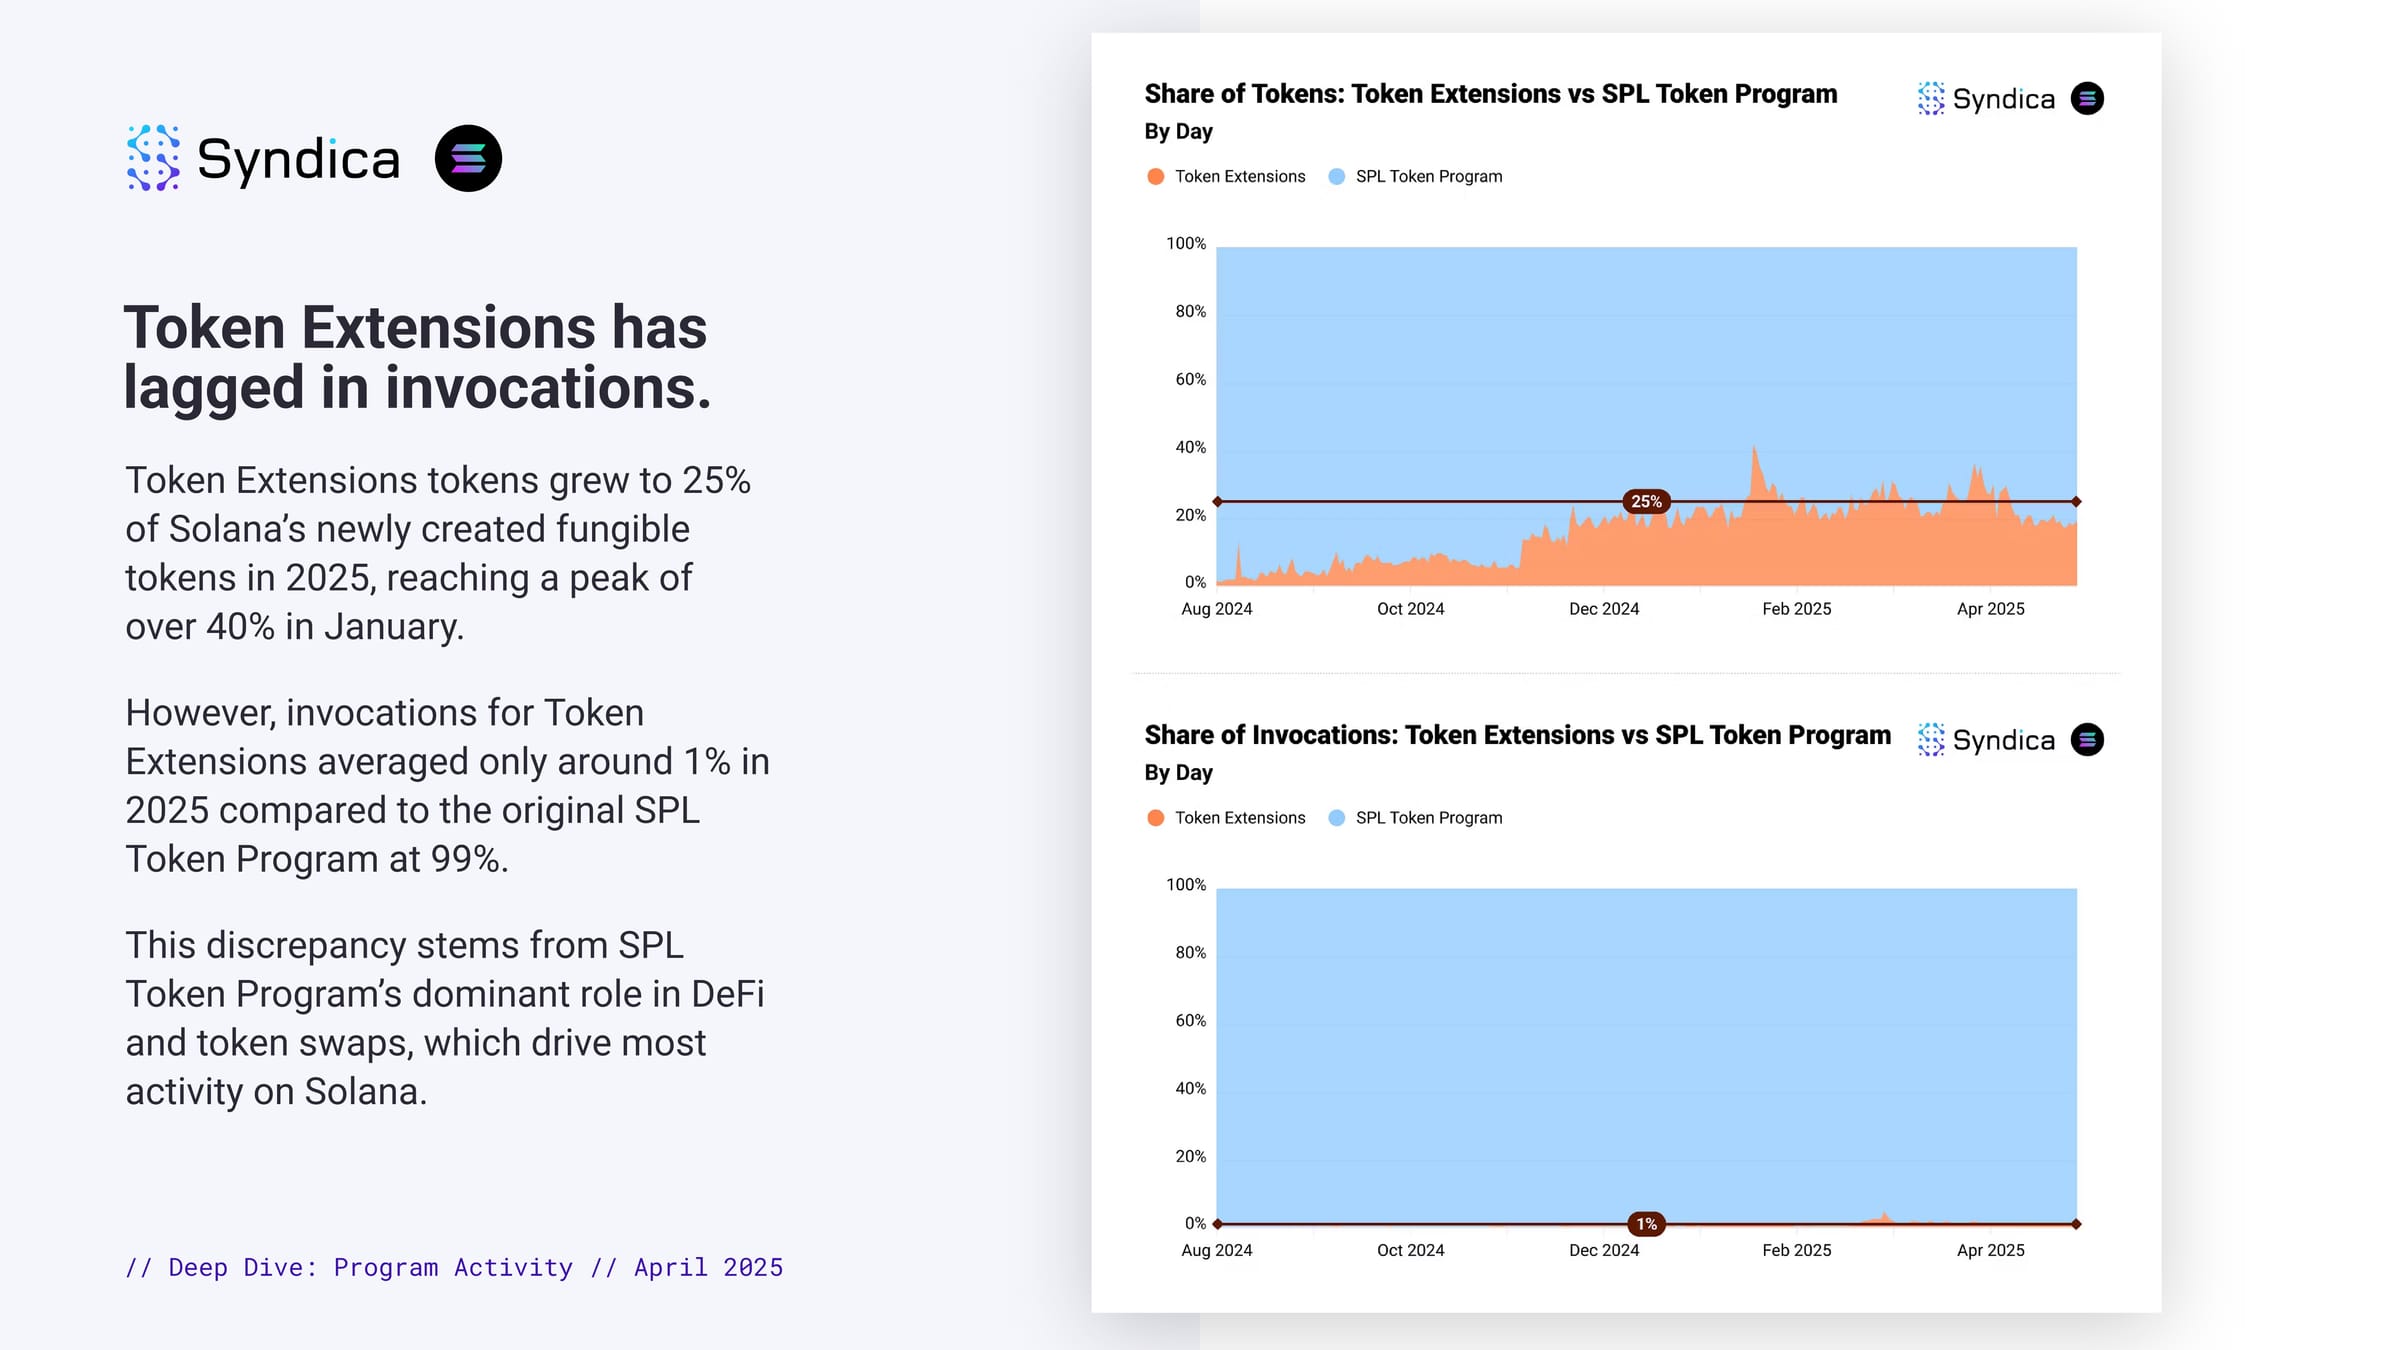
Task: Toggle SPL Token Program legend in invocations chart
Action: (1415, 817)
